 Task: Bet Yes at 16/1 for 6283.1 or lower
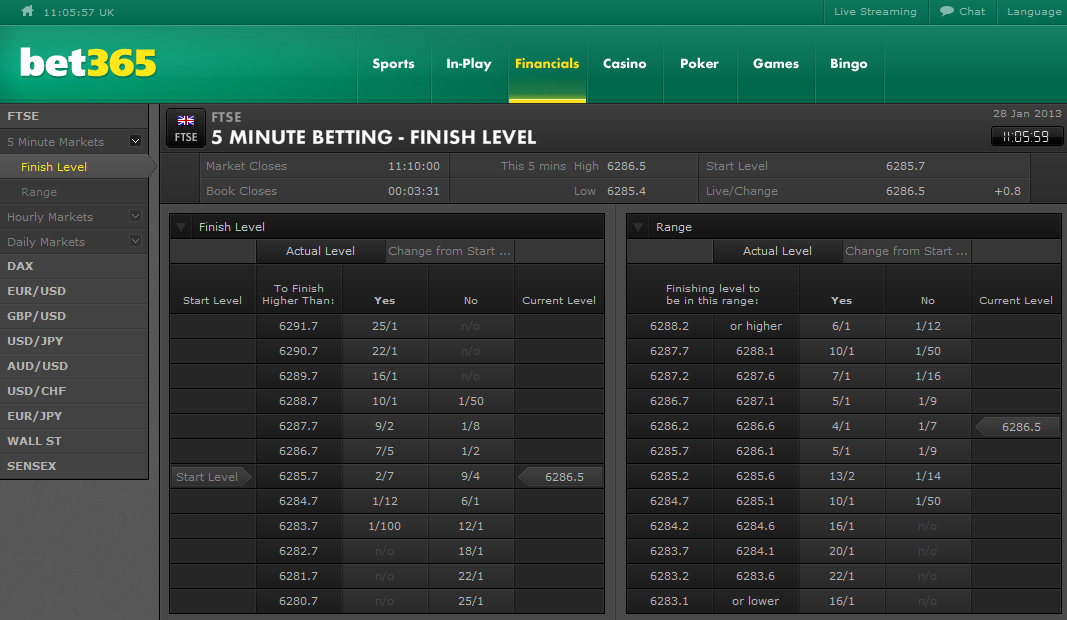click(842, 601)
